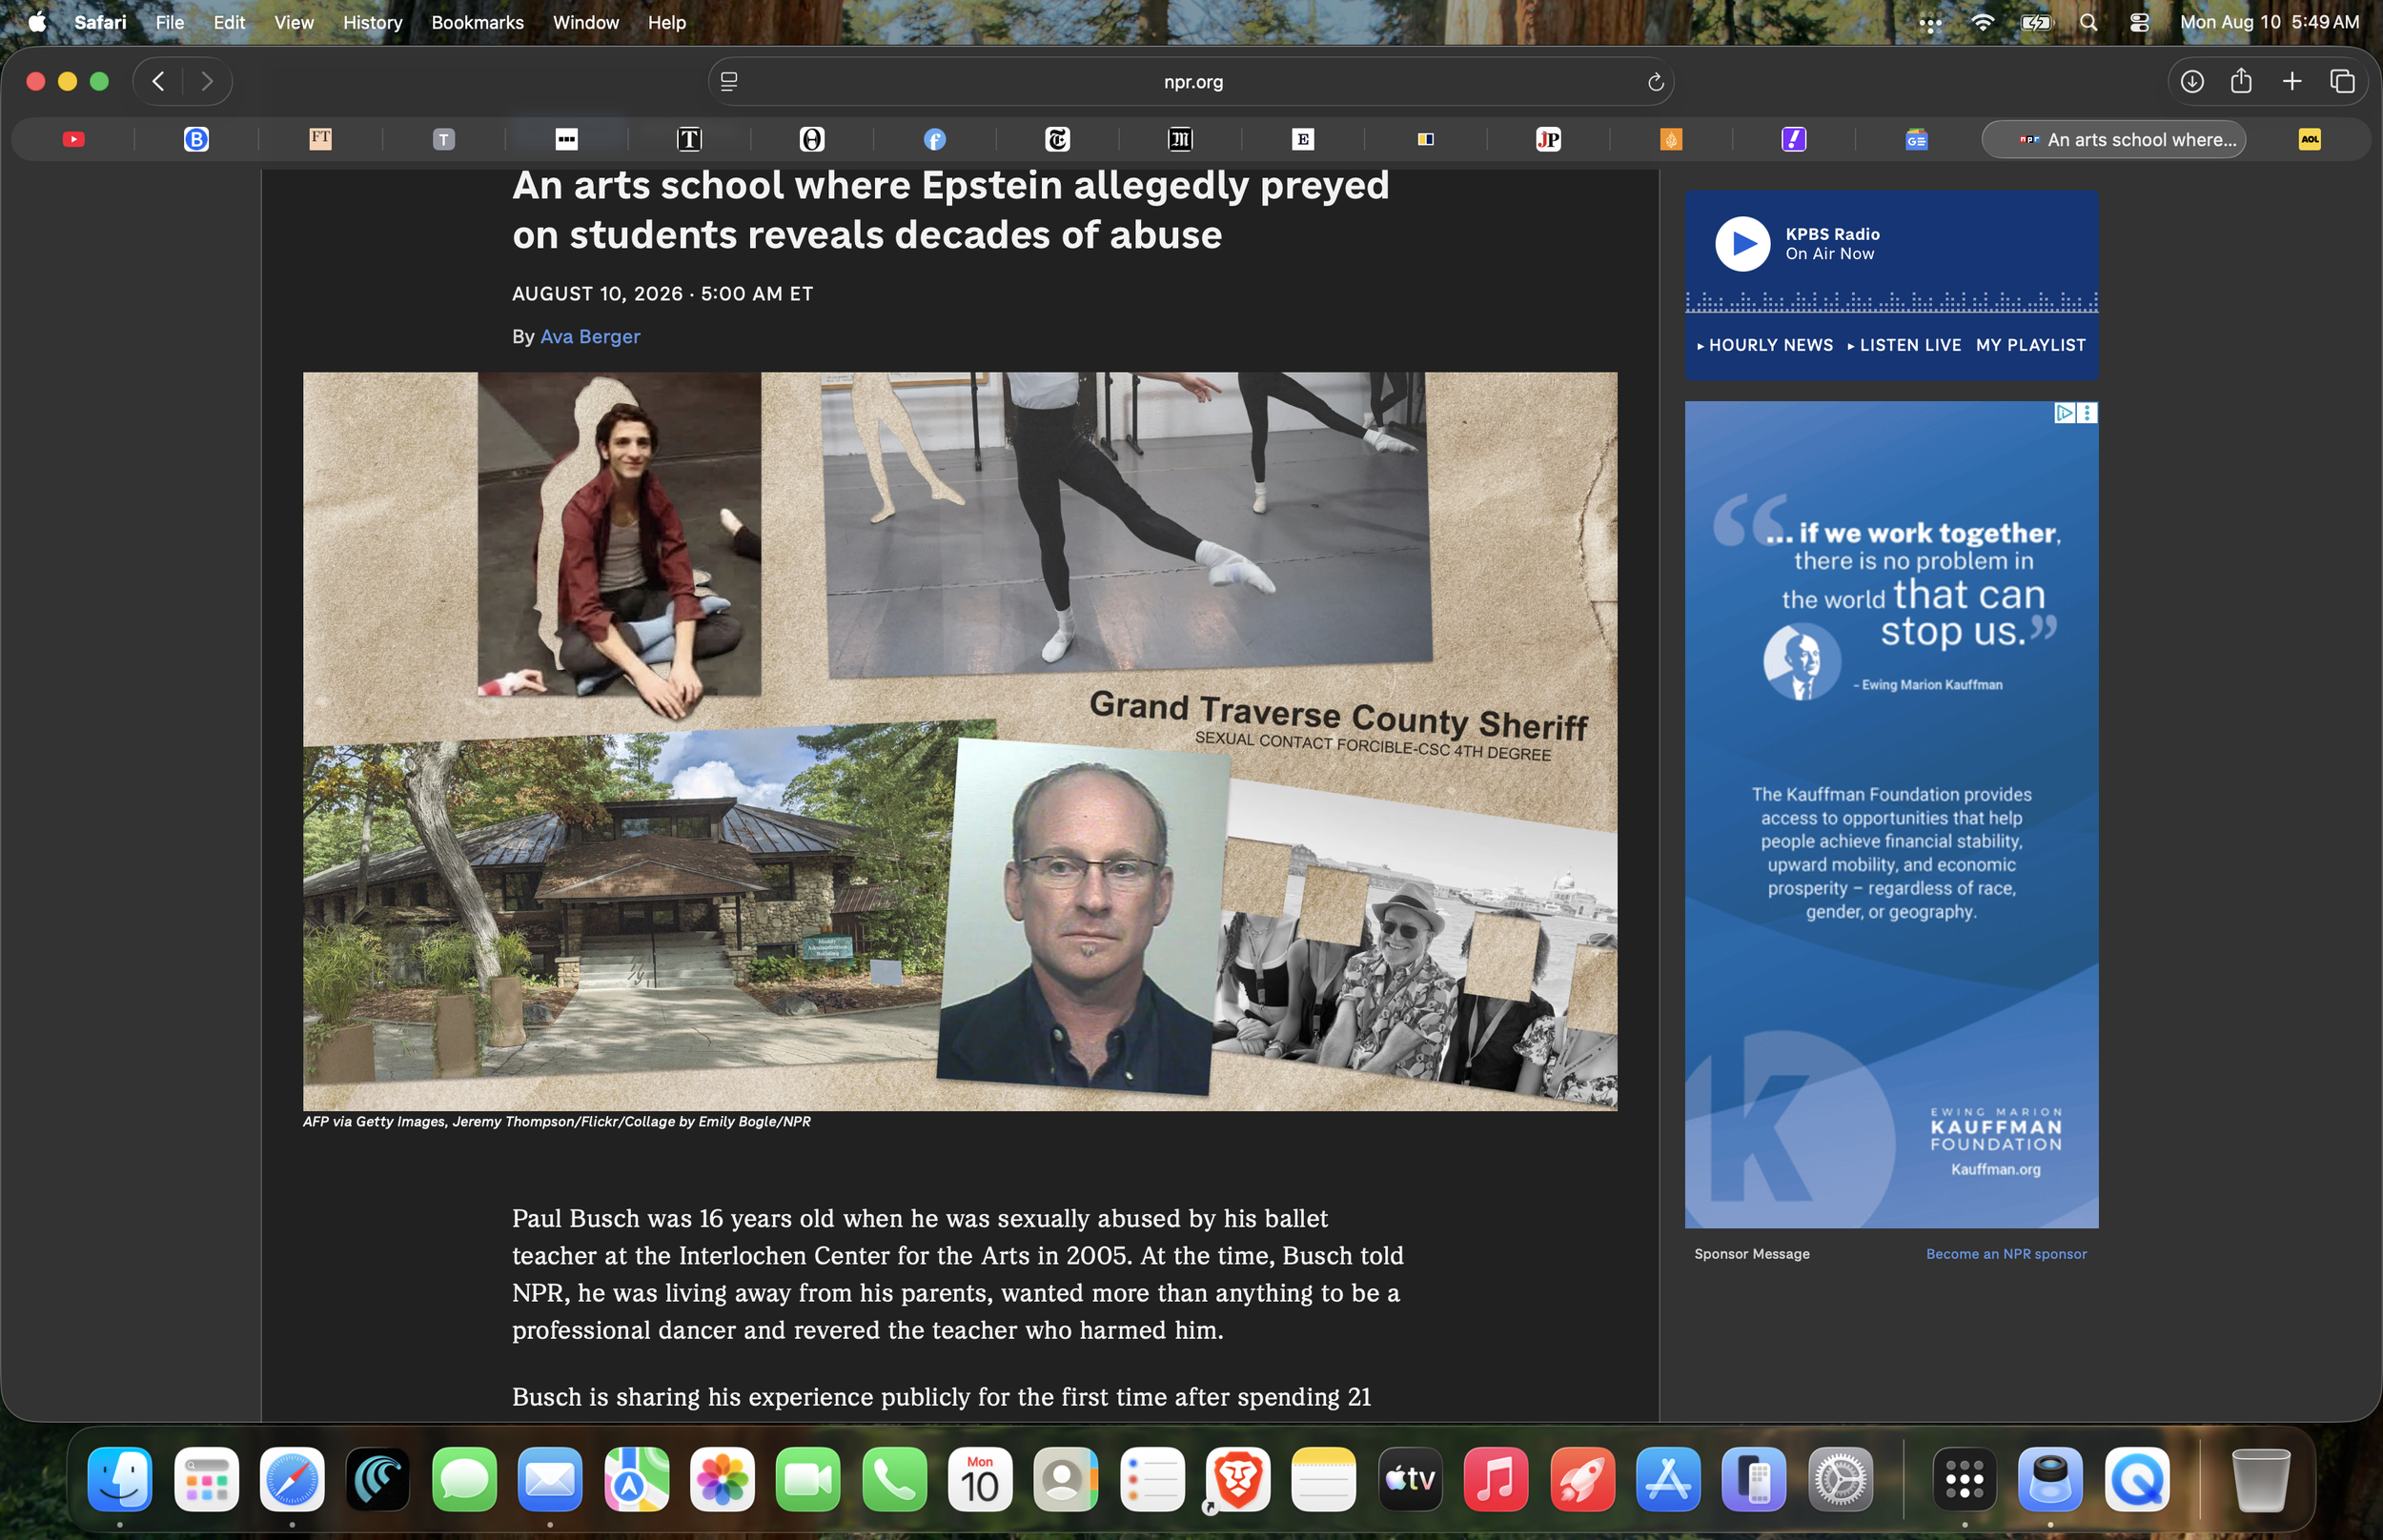Open FaceTime from the Dock

[x=808, y=1479]
